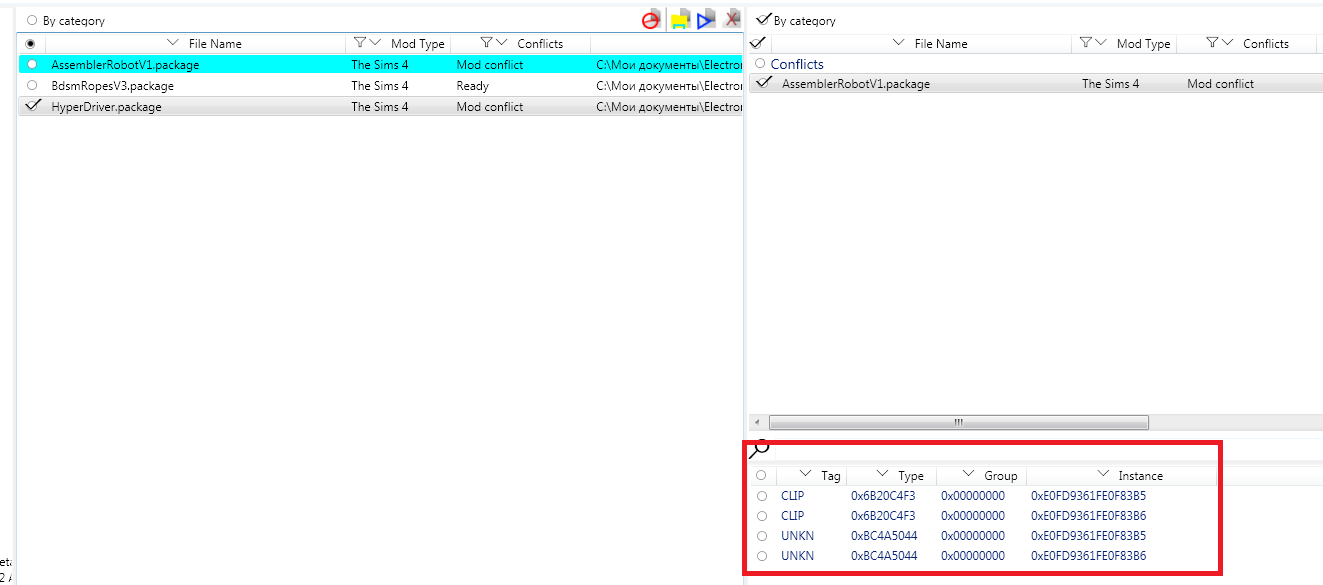
Task: Open the Type column chevron
Action: click(883, 474)
